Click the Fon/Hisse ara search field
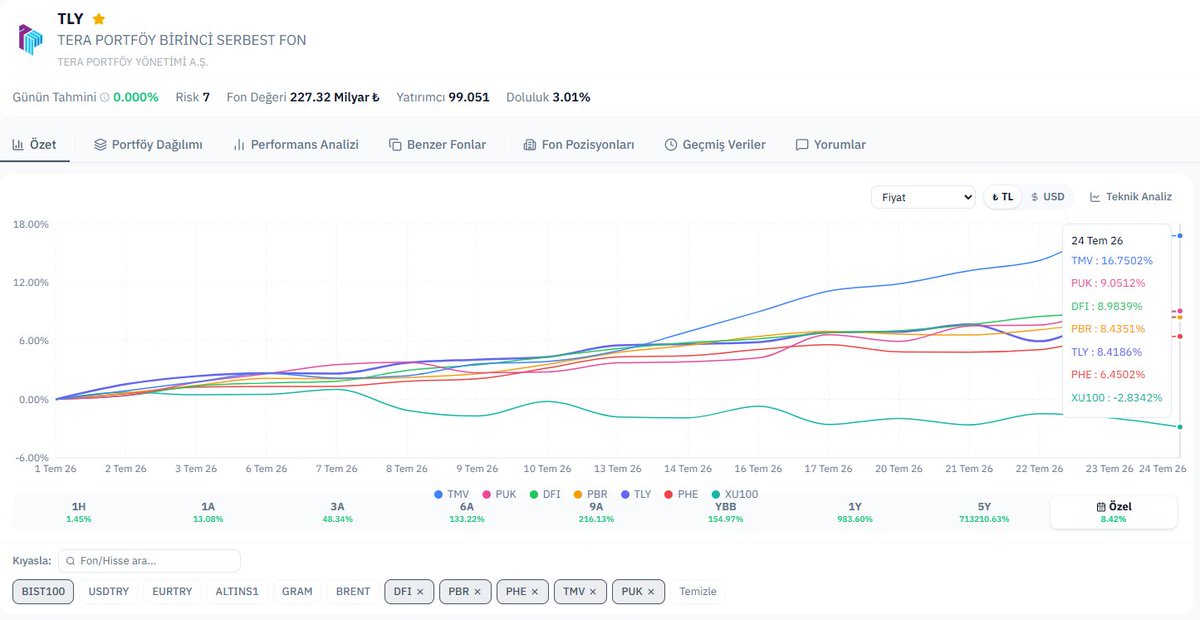Screen dimensions: 1200x620 [149, 561]
